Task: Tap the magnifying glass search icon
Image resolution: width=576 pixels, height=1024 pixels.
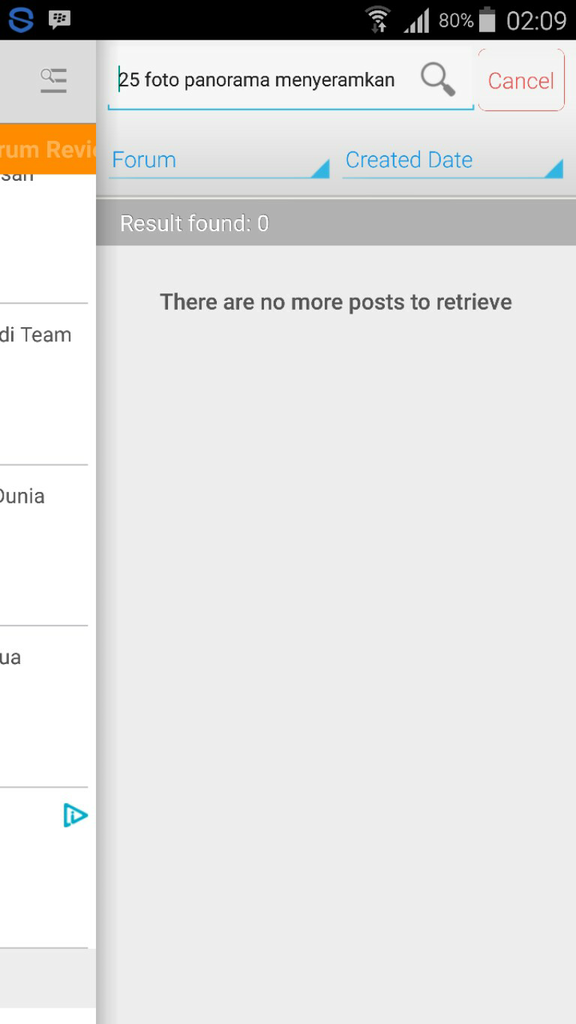Action: click(438, 80)
